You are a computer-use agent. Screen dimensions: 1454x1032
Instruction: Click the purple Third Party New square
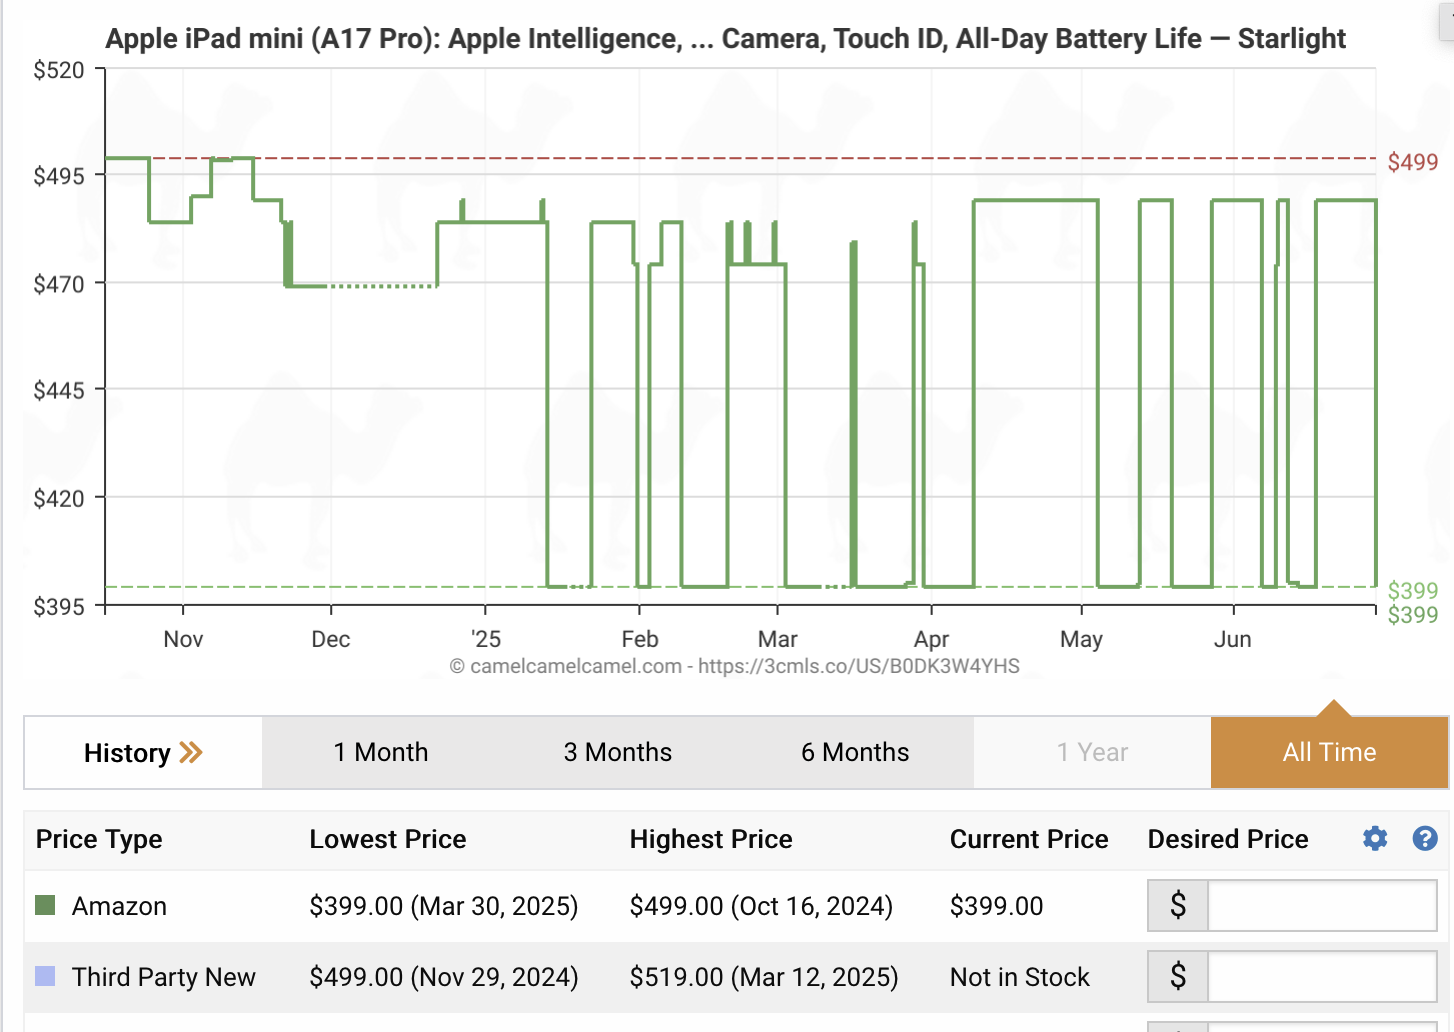tap(45, 976)
